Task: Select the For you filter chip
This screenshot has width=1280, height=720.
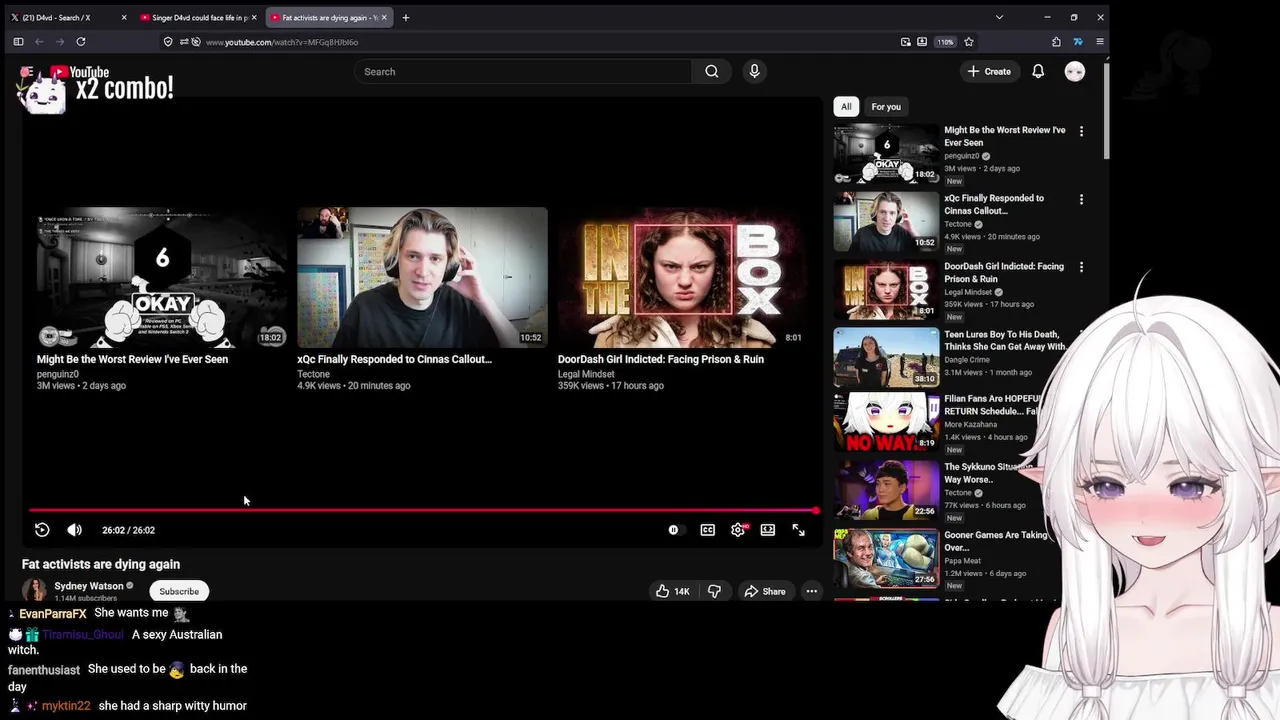Action: pos(886,107)
